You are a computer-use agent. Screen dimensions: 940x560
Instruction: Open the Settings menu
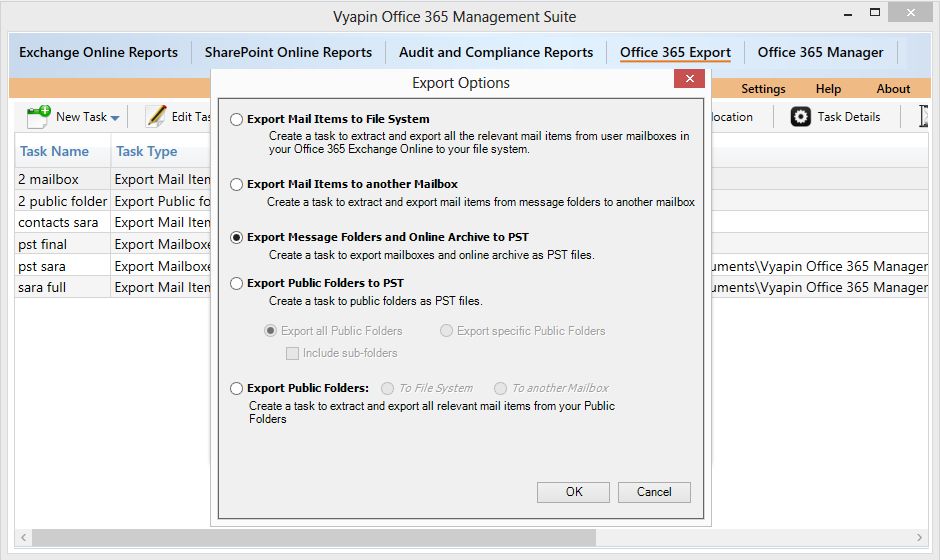coord(763,89)
